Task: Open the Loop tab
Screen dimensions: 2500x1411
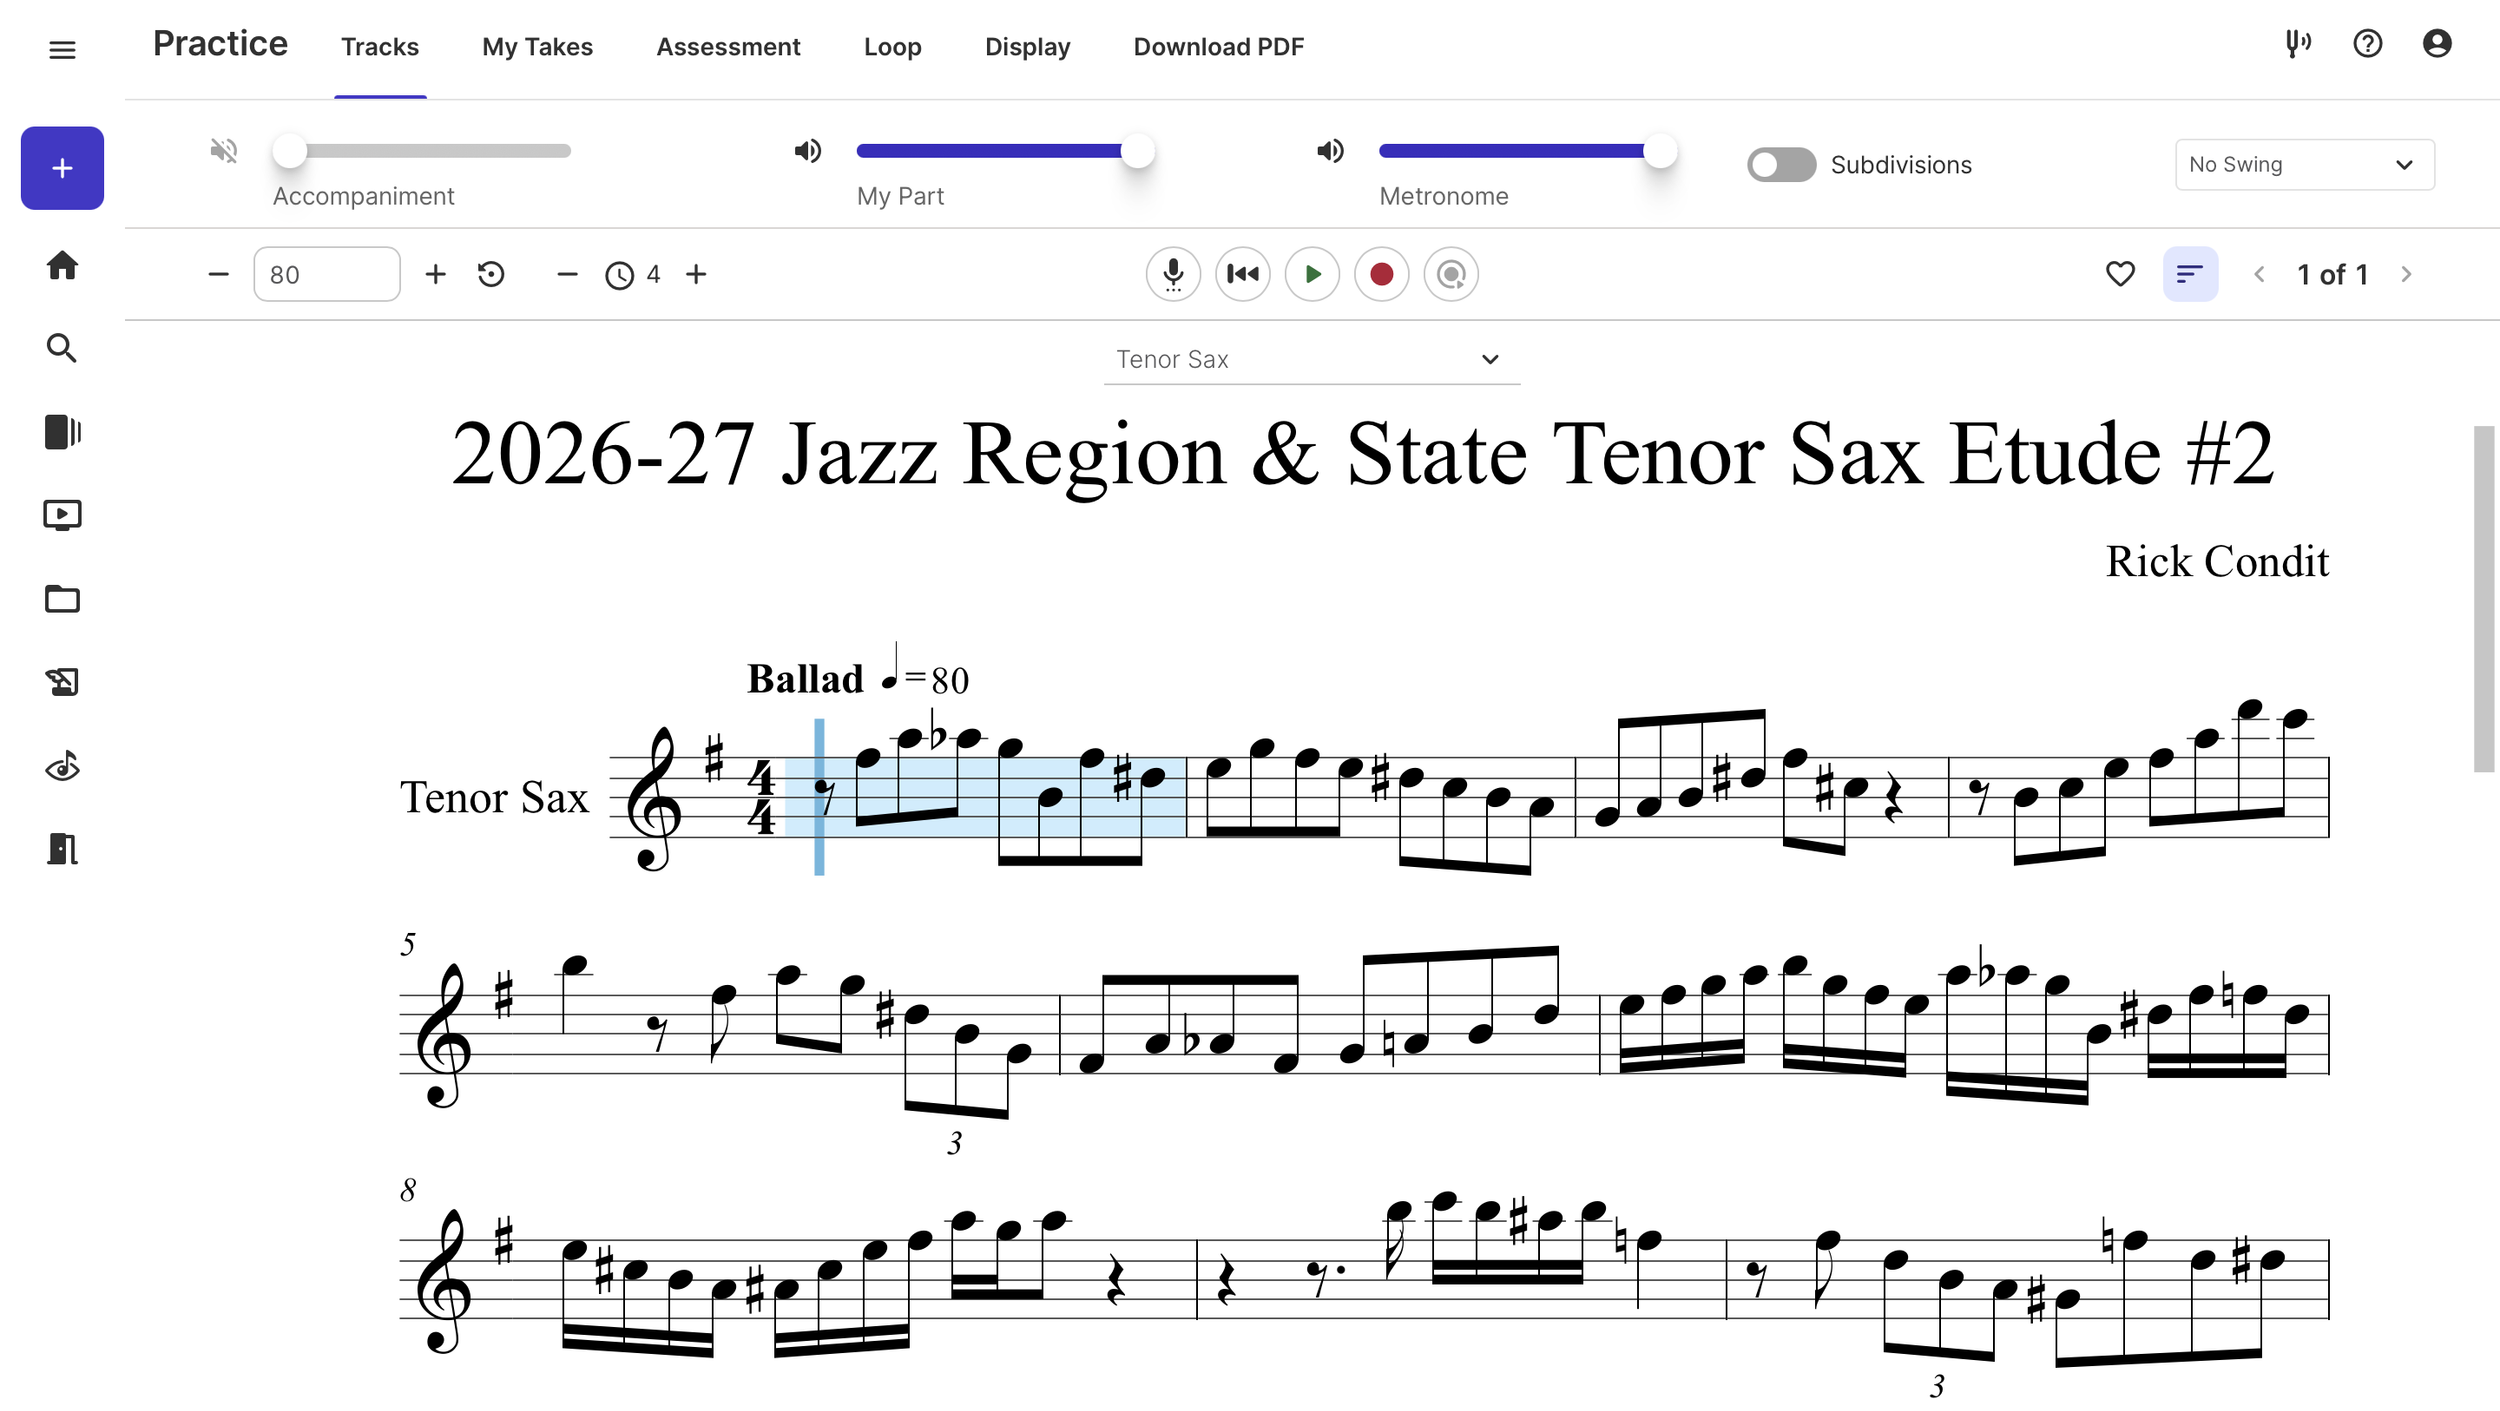Action: tap(893, 47)
